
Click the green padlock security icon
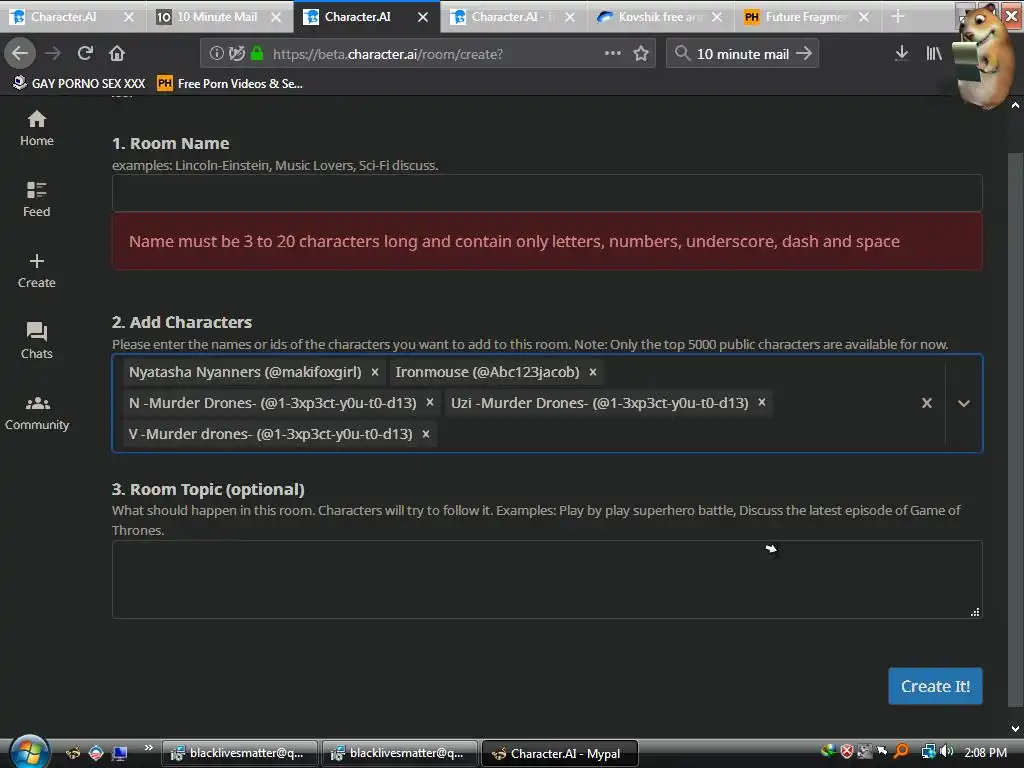(257, 54)
